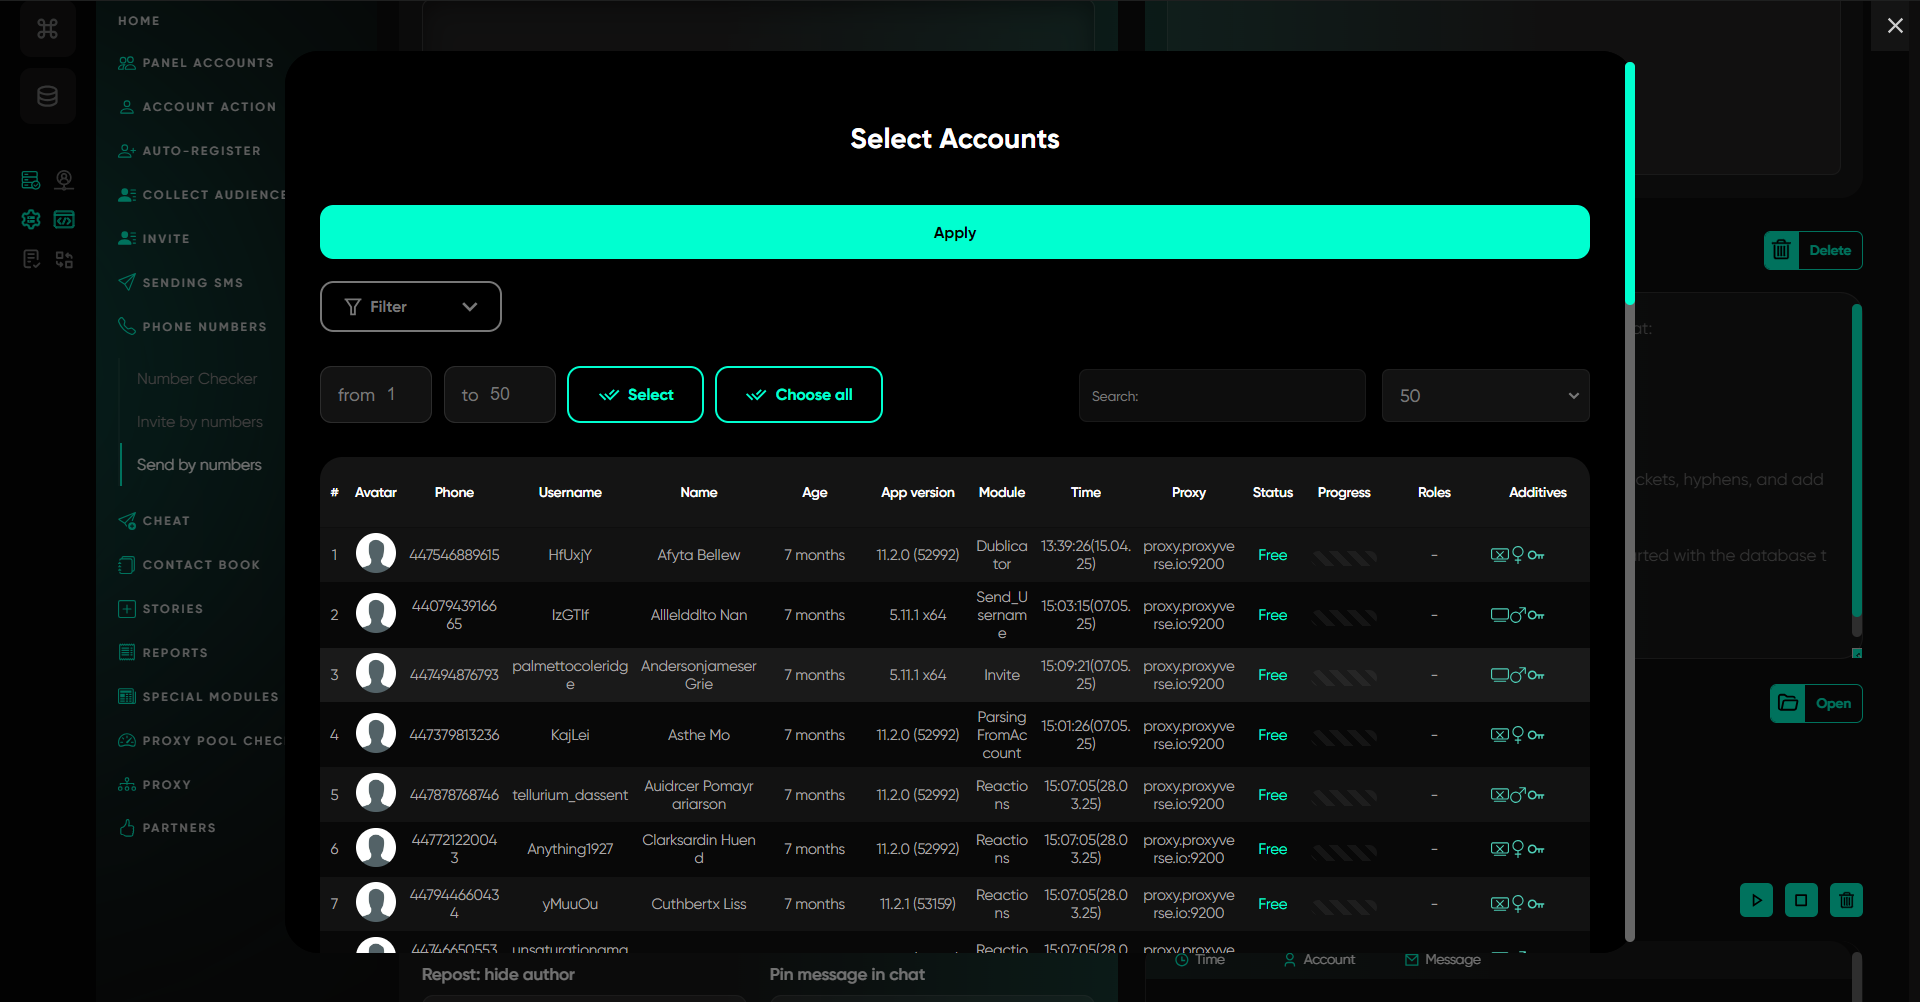
Task: Click the Search input field
Action: coord(1221,396)
